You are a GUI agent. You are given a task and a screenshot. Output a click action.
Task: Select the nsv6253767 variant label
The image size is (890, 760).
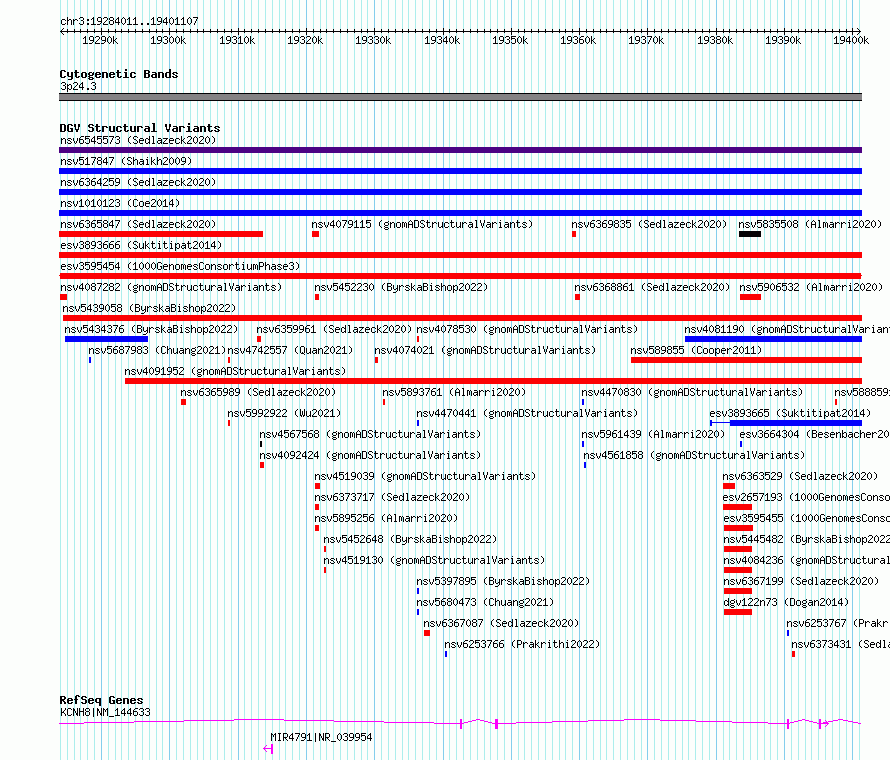click(838, 623)
